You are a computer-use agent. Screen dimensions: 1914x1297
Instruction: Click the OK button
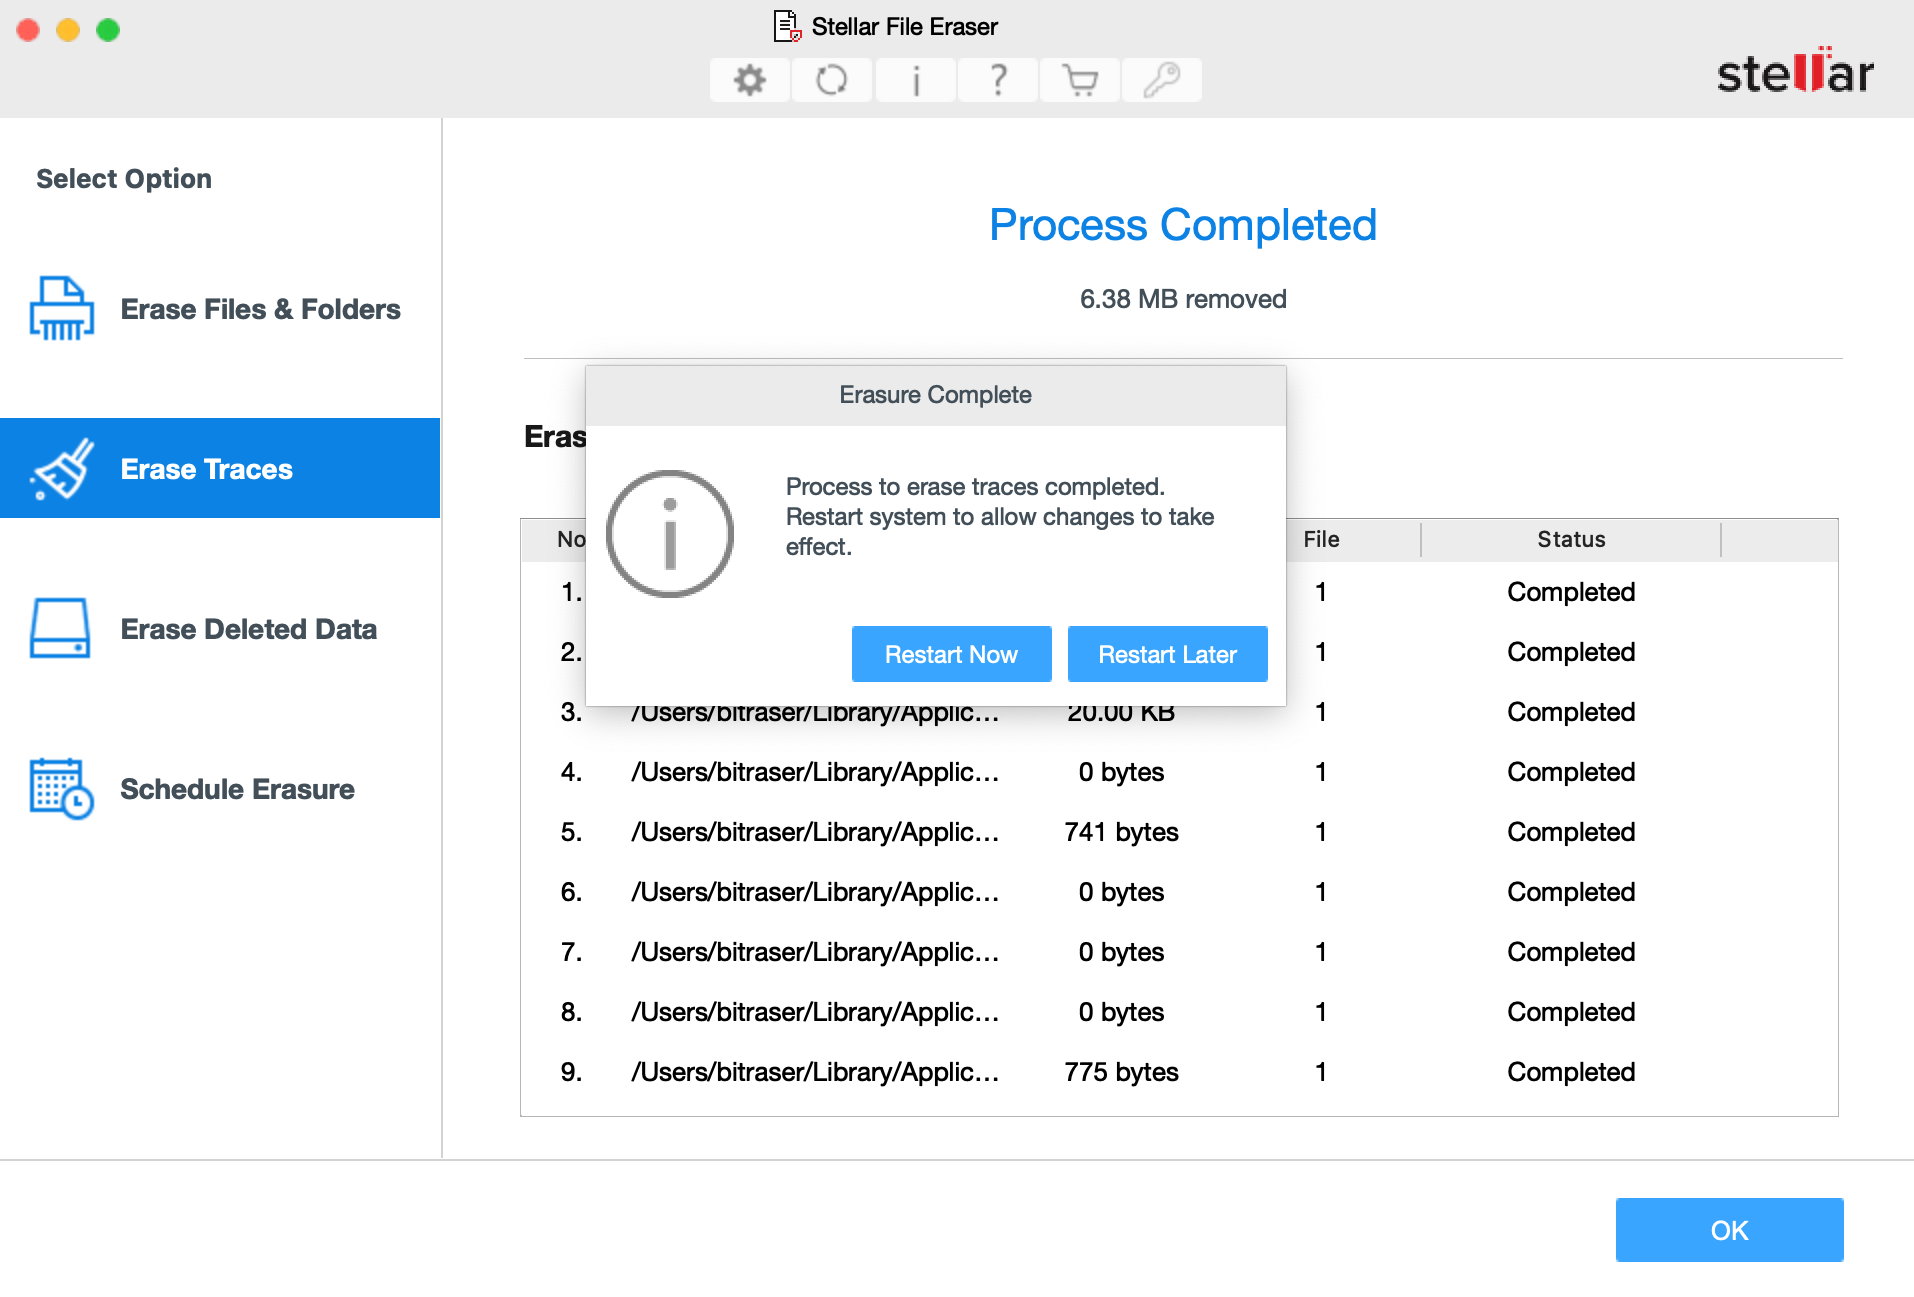point(1730,1230)
